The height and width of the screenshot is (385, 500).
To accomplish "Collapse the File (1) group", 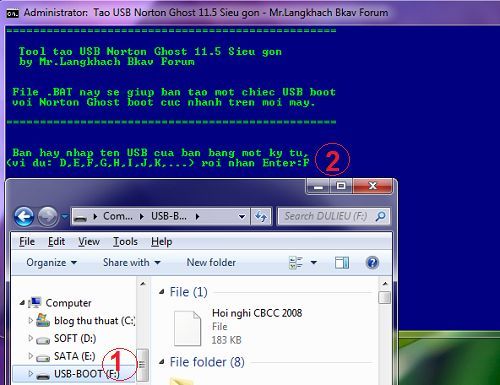I will coord(162,292).
